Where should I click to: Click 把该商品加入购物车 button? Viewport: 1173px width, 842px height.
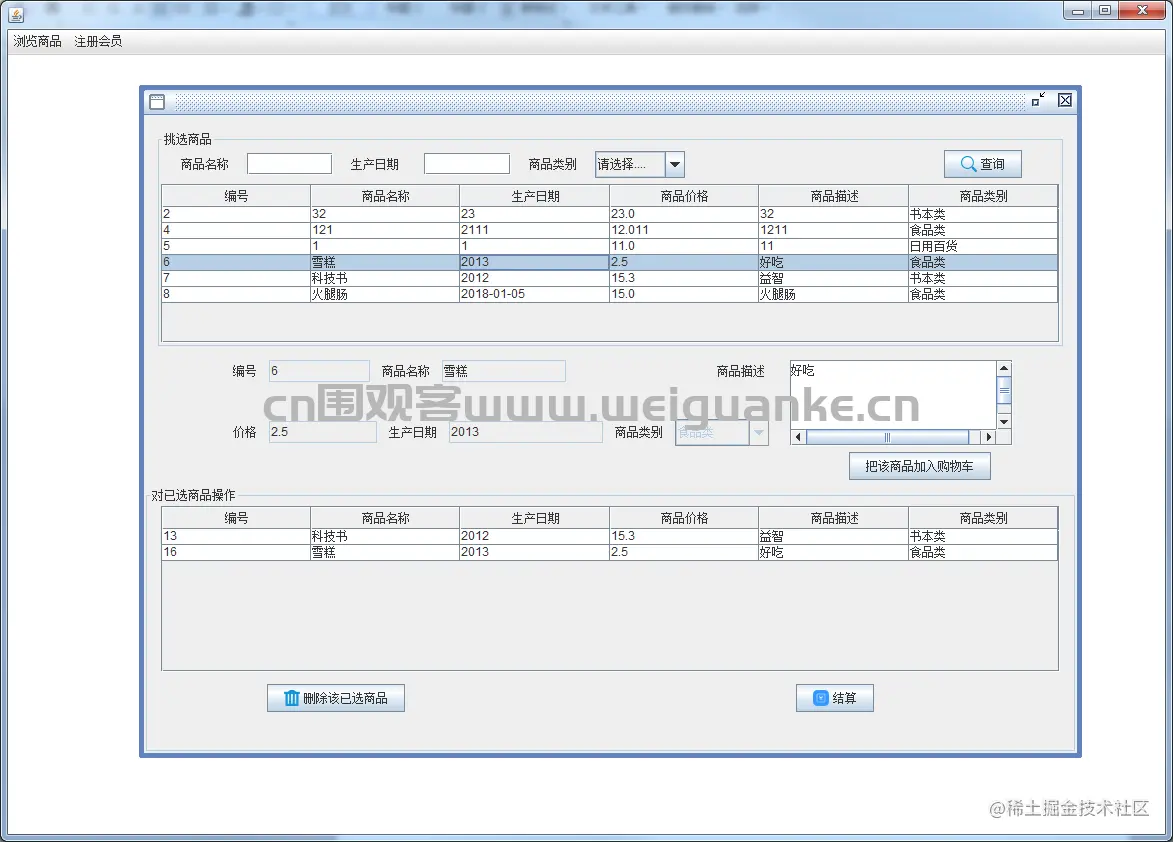(x=919, y=466)
